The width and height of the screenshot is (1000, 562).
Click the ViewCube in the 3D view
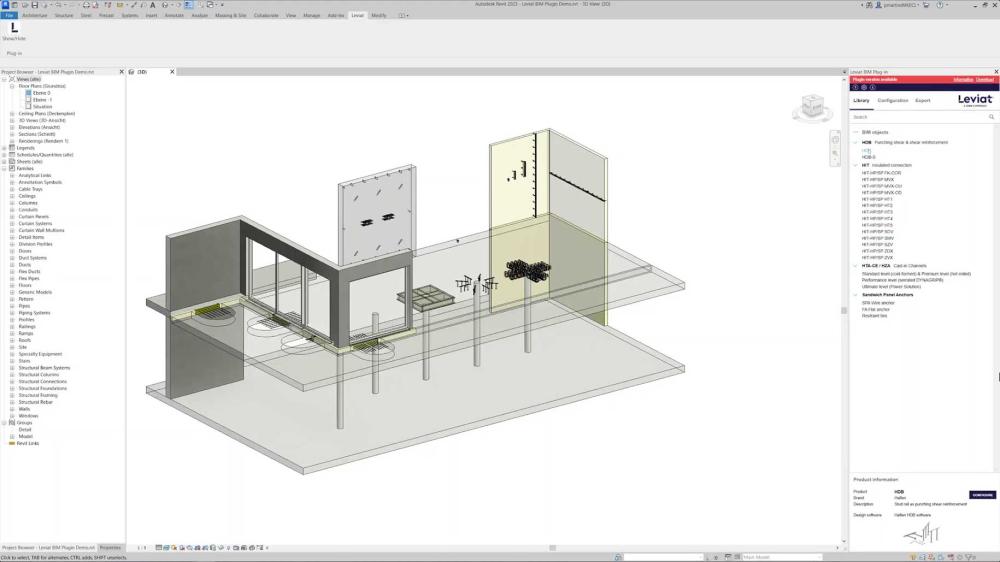click(812, 107)
